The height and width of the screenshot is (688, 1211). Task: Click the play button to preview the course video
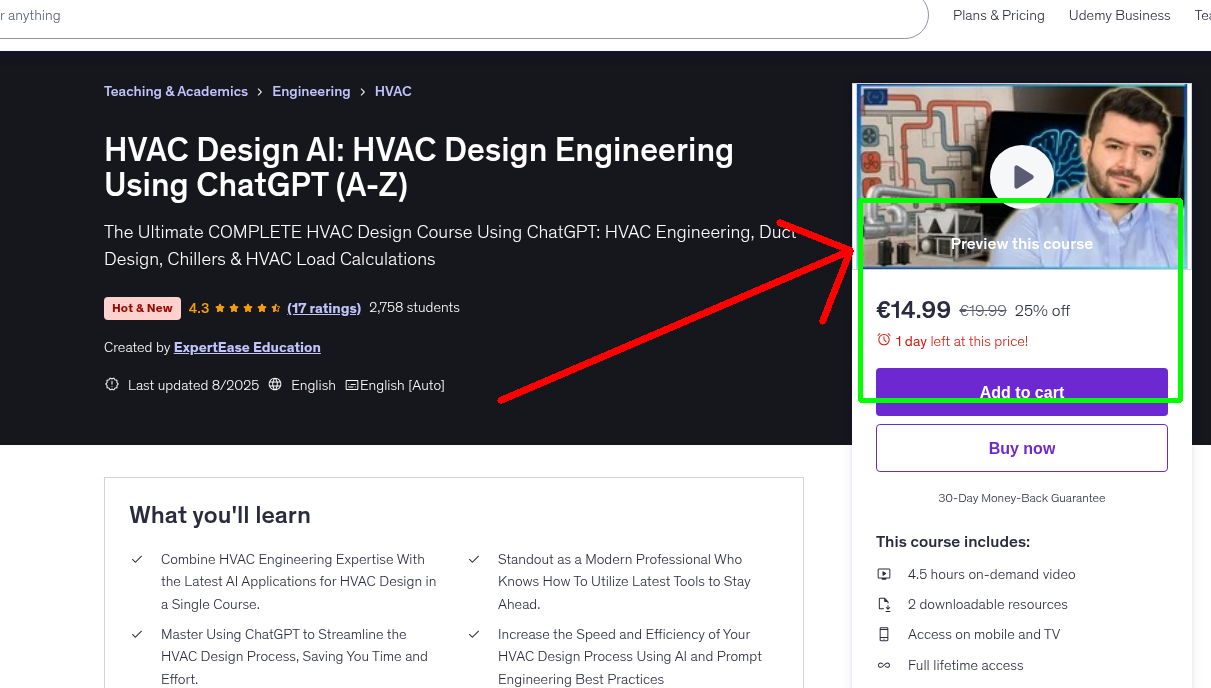(1021, 176)
